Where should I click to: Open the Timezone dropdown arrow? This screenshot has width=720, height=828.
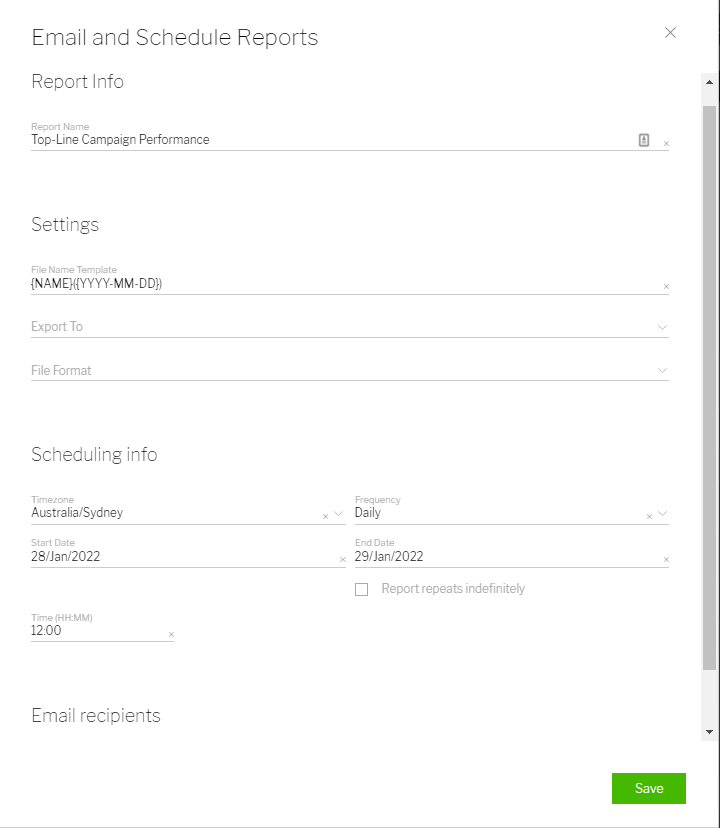point(338,515)
